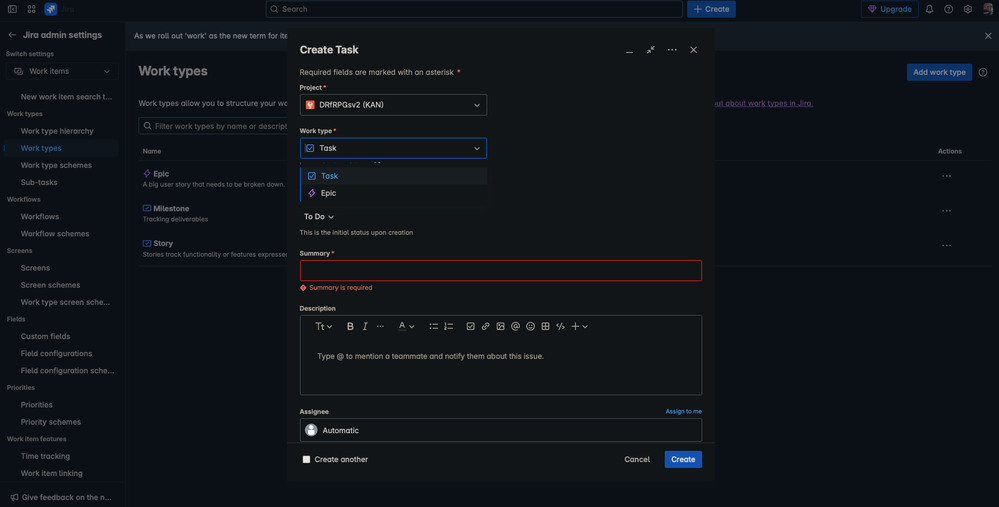Insert @ mention in description
The height and width of the screenshot is (507, 999).
[x=515, y=326]
